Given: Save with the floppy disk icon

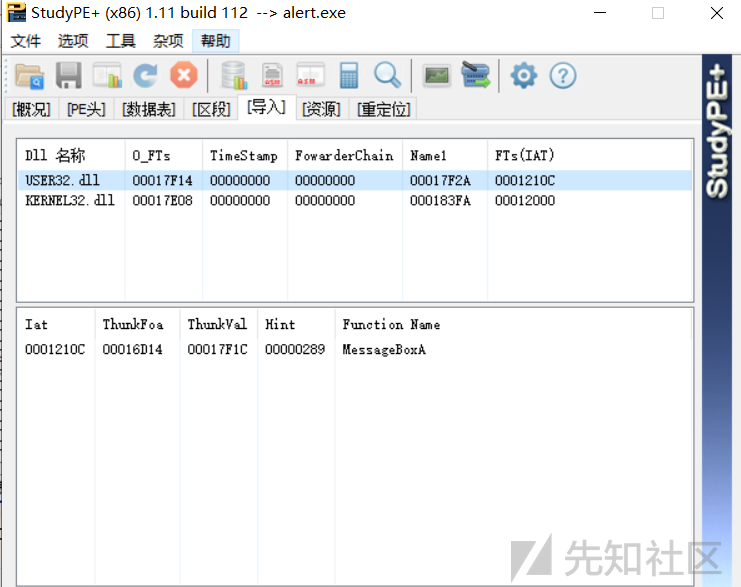Looking at the screenshot, I should click(69, 76).
